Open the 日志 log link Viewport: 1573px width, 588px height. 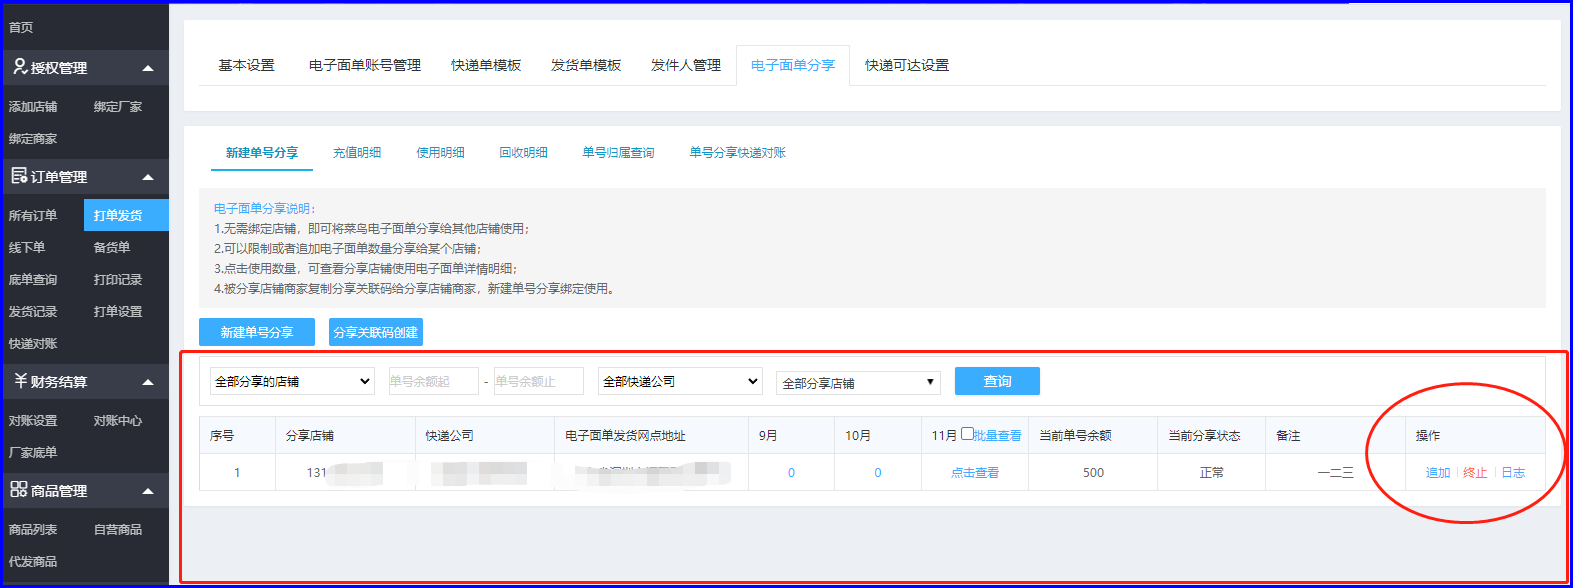click(1513, 473)
